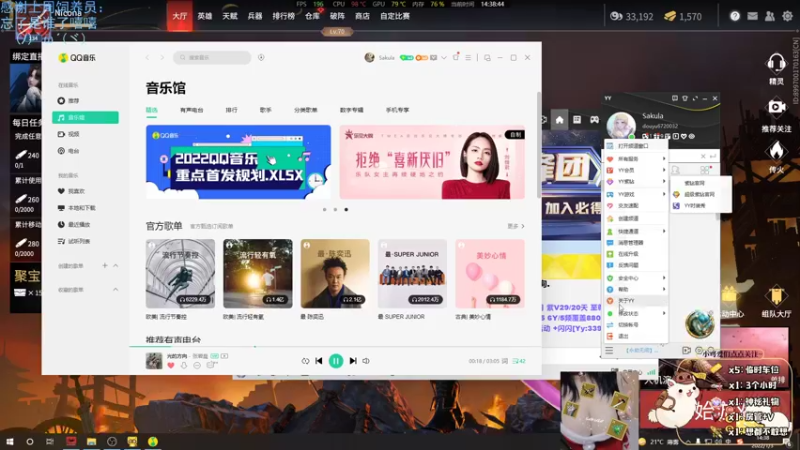Screen dimensions: 800x450
Task: Click 关于YY in YY menu
Action: pyautogui.click(x=636, y=301)
